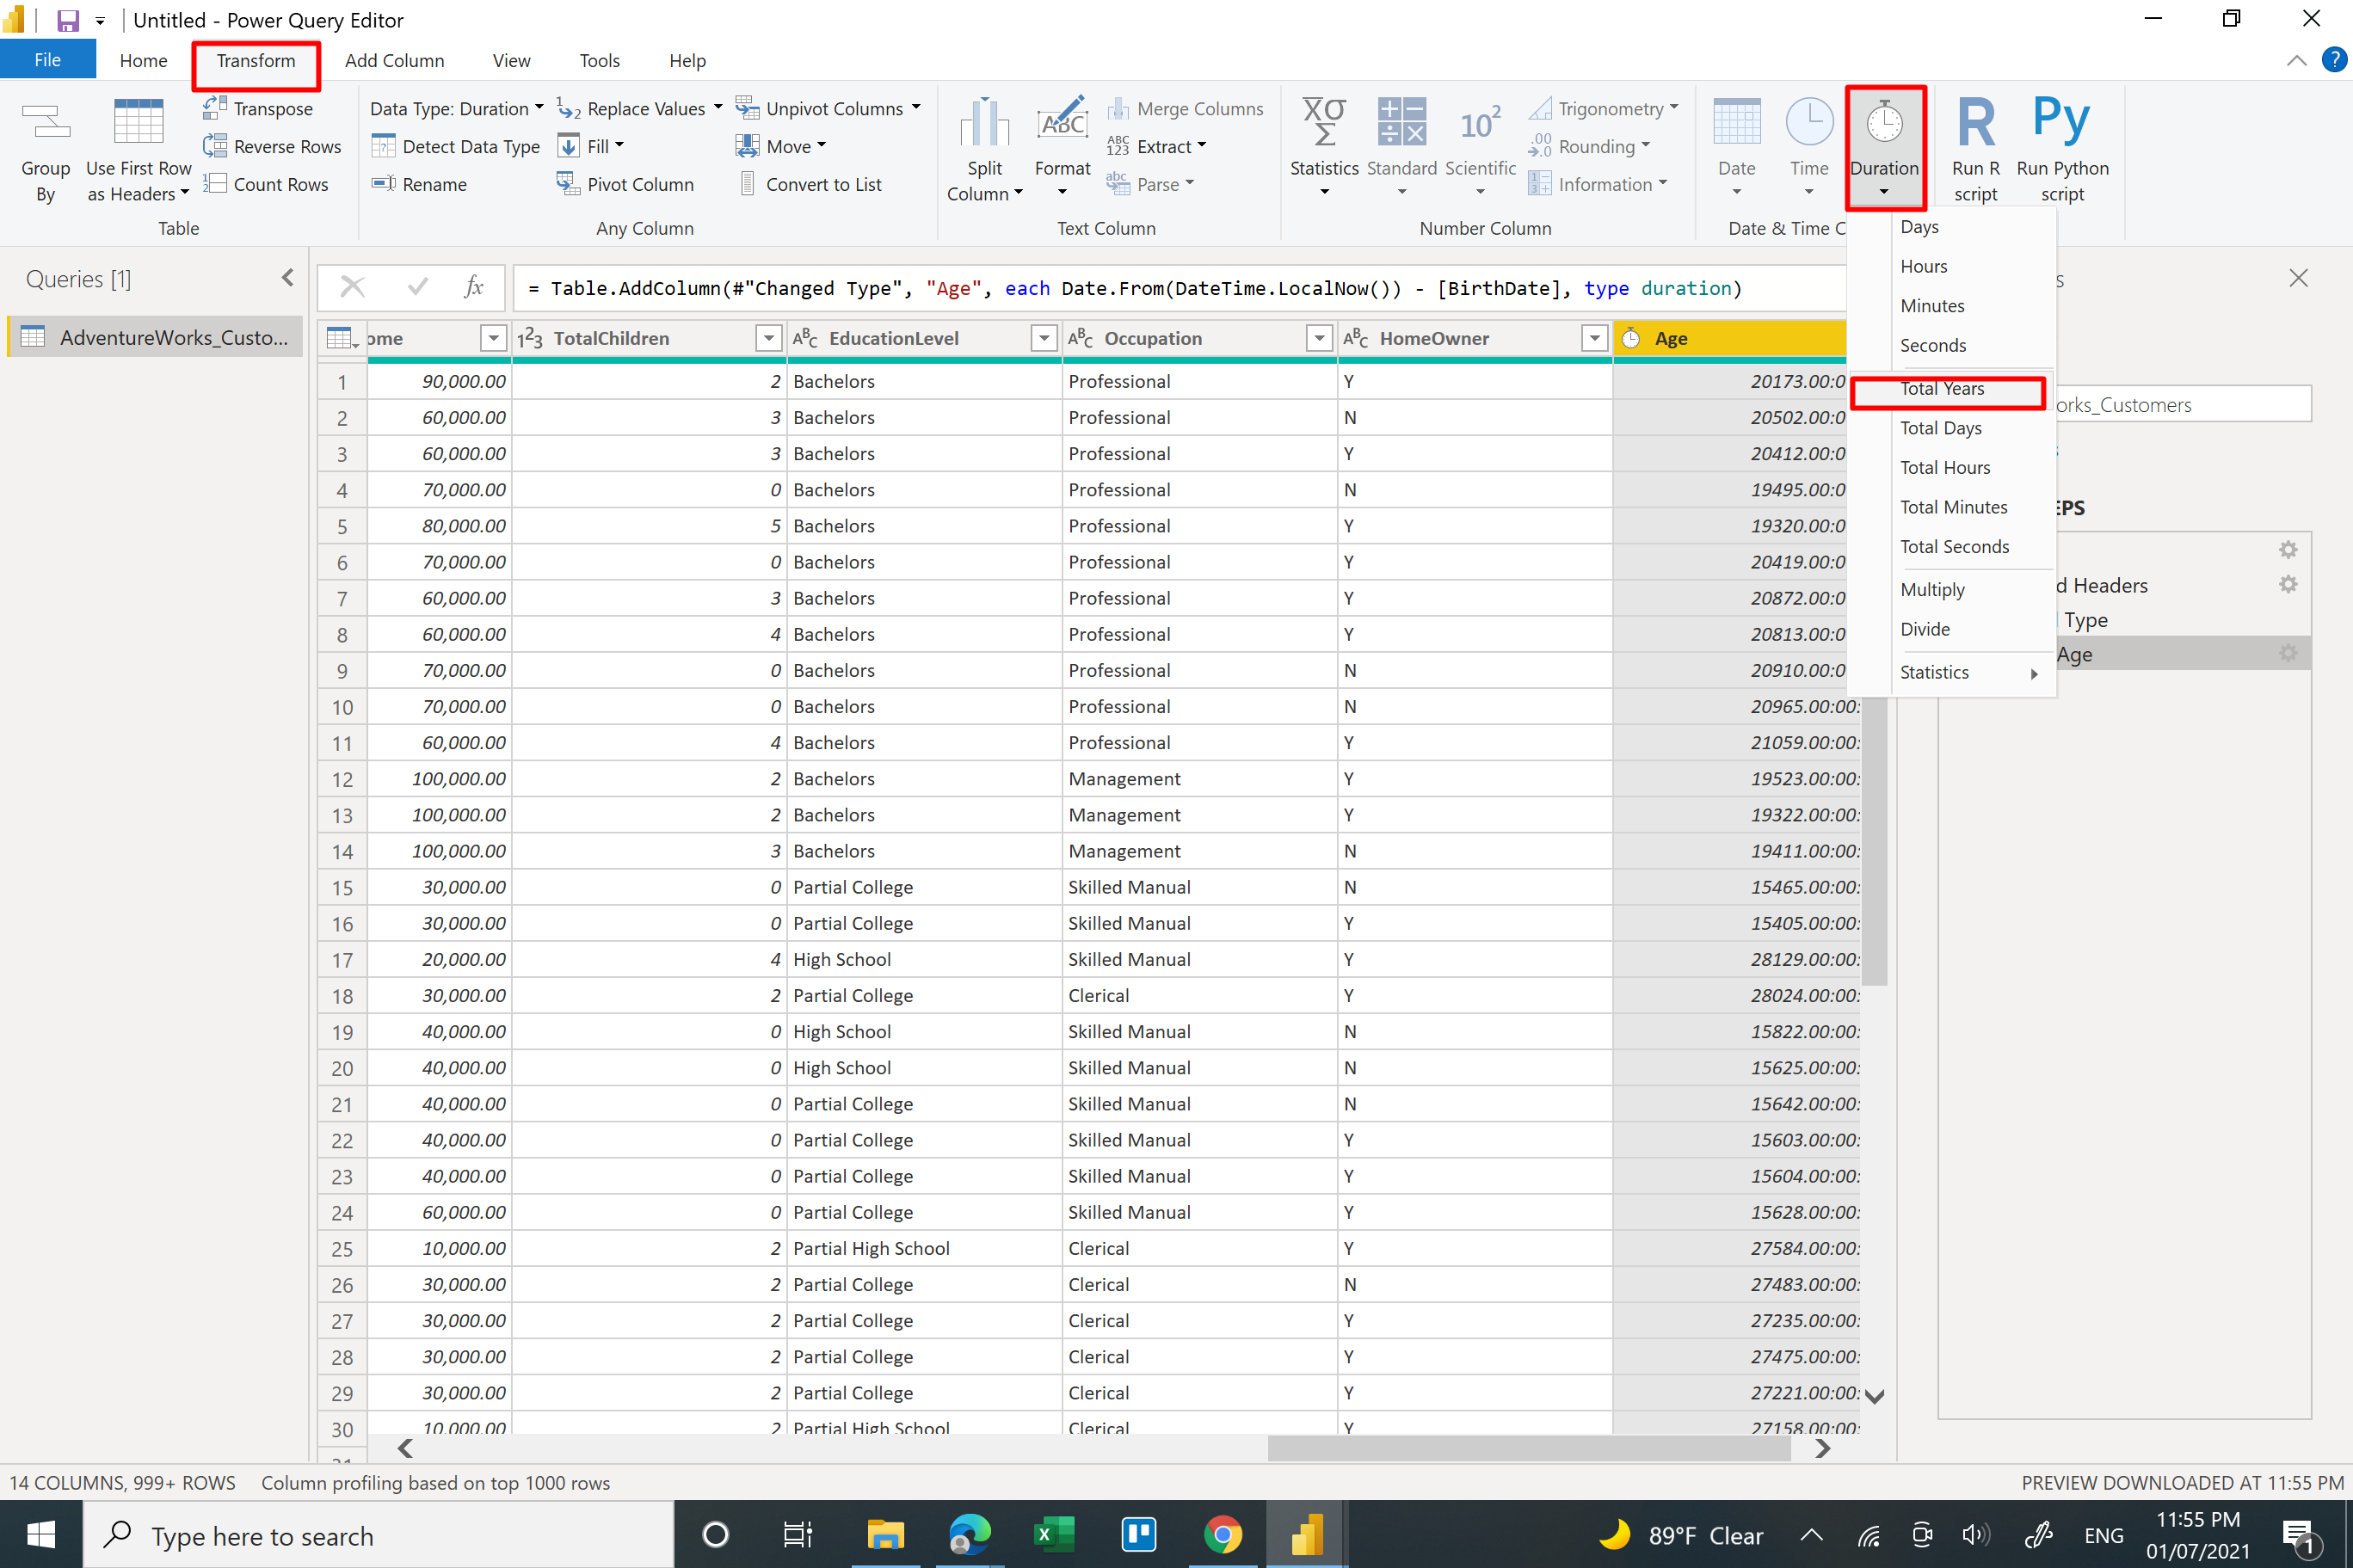The image size is (2353, 1568).
Task: Click the Split Column icon
Action: (984, 124)
